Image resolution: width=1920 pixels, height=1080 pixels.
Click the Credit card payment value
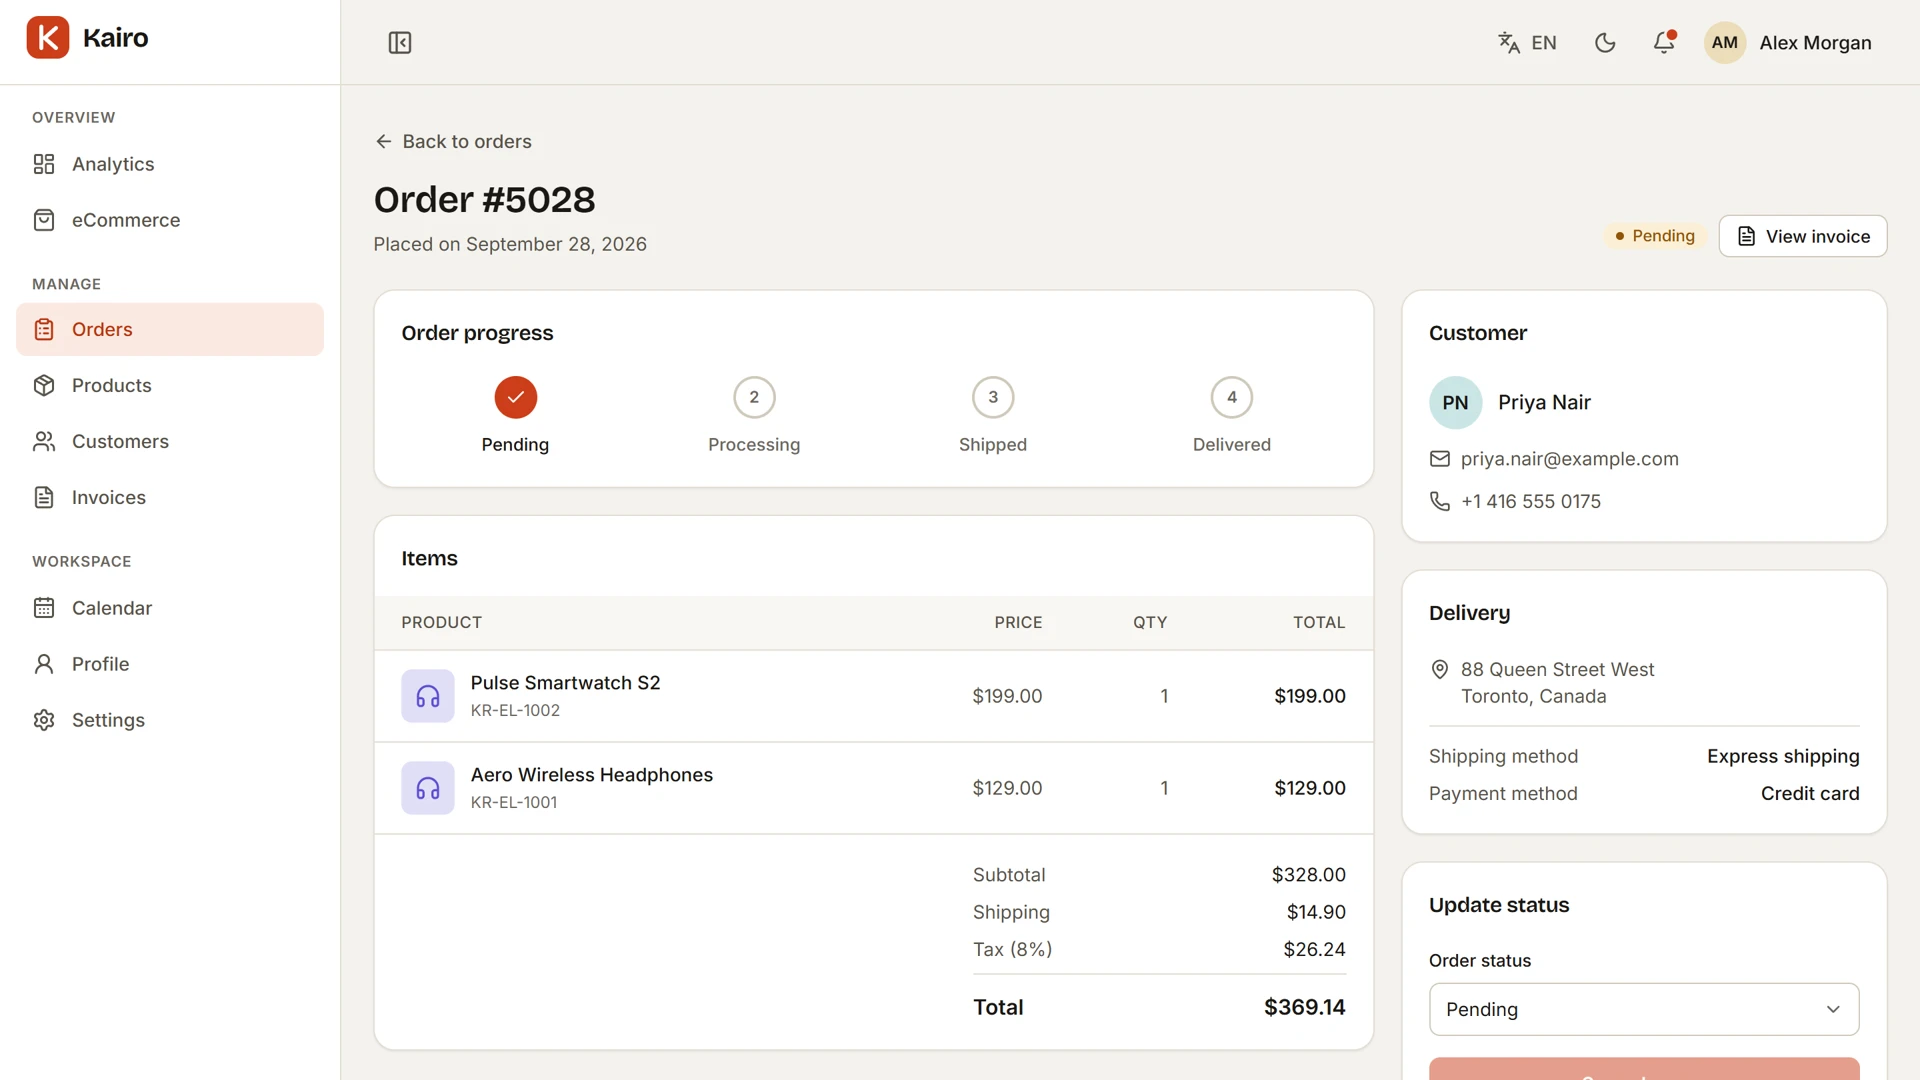coord(1810,794)
